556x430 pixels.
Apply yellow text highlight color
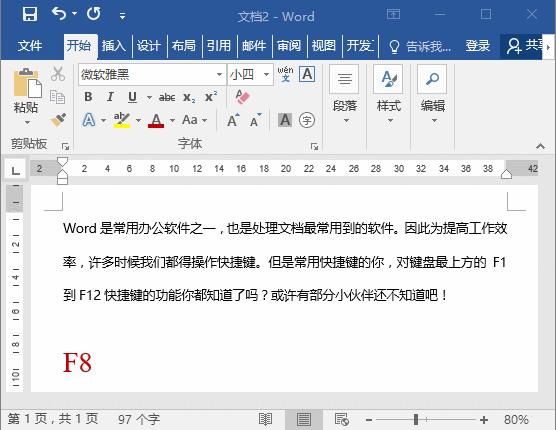(122, 120)
